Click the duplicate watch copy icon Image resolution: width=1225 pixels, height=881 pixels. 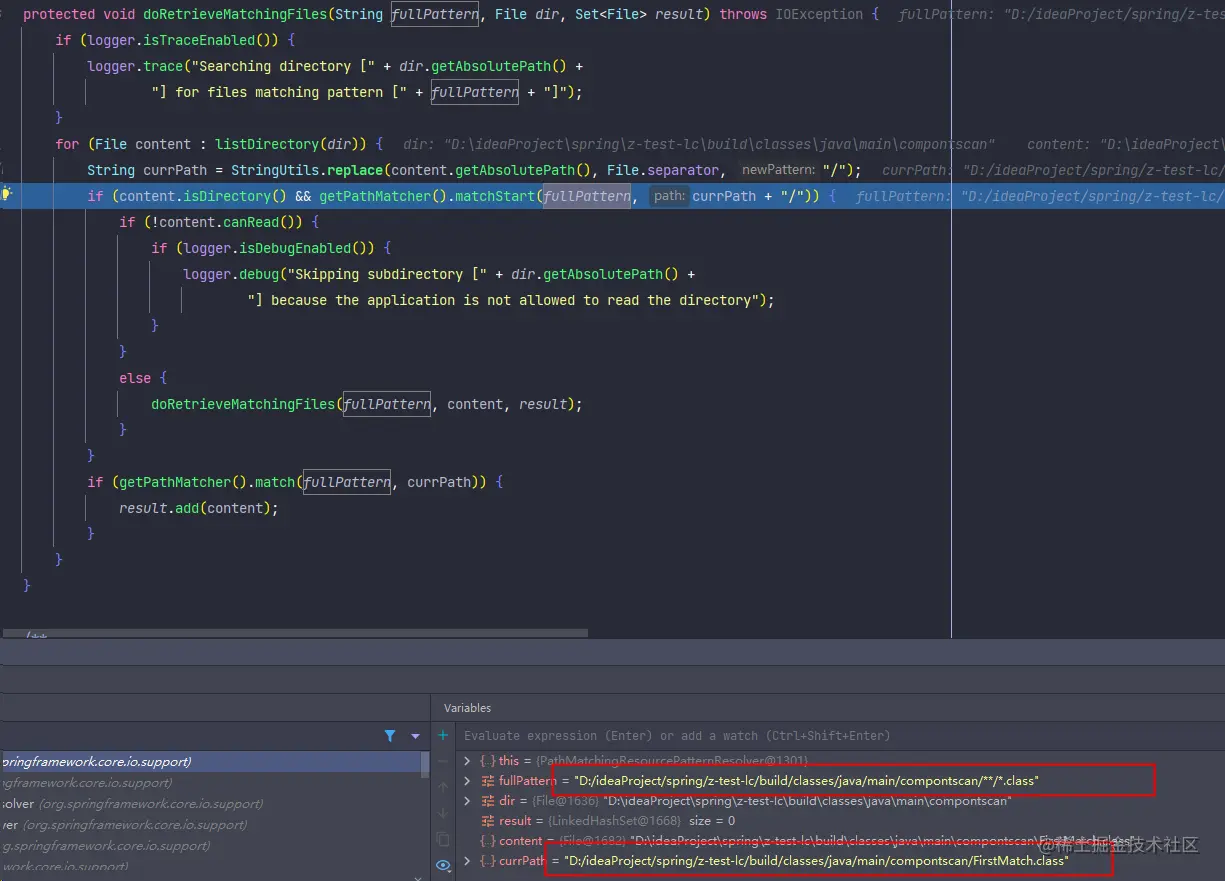coord(443,840)
